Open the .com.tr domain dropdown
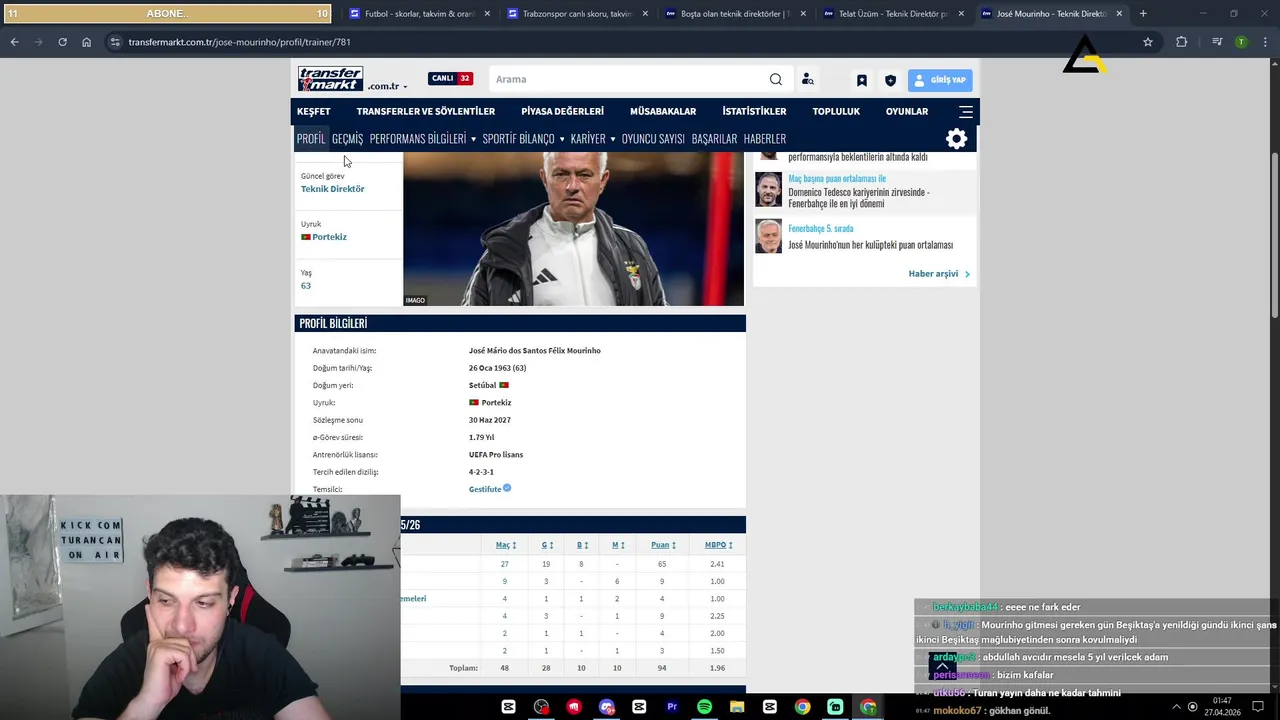The image size is (1280, 720). click(388, 87)
